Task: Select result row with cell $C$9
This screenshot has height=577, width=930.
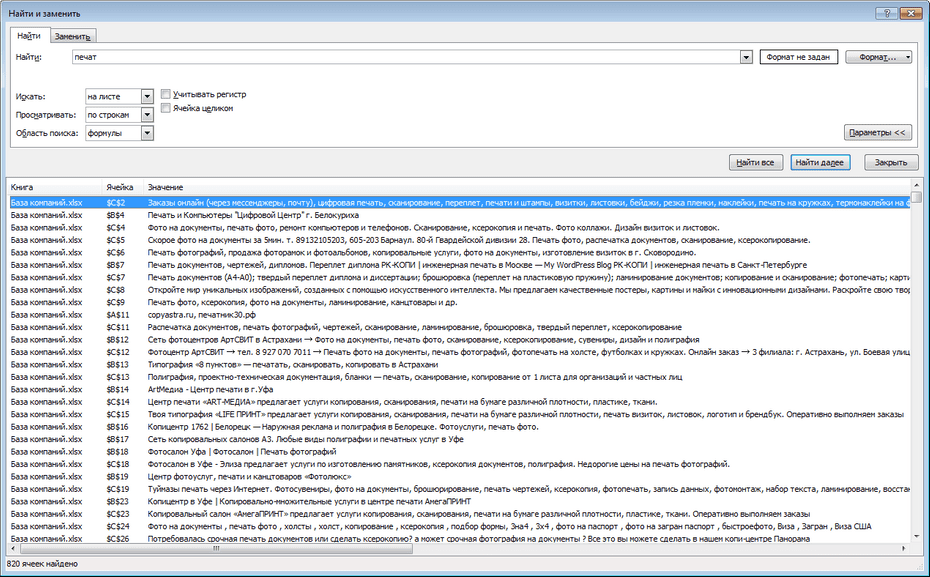Action: click(x=459, y=302)
